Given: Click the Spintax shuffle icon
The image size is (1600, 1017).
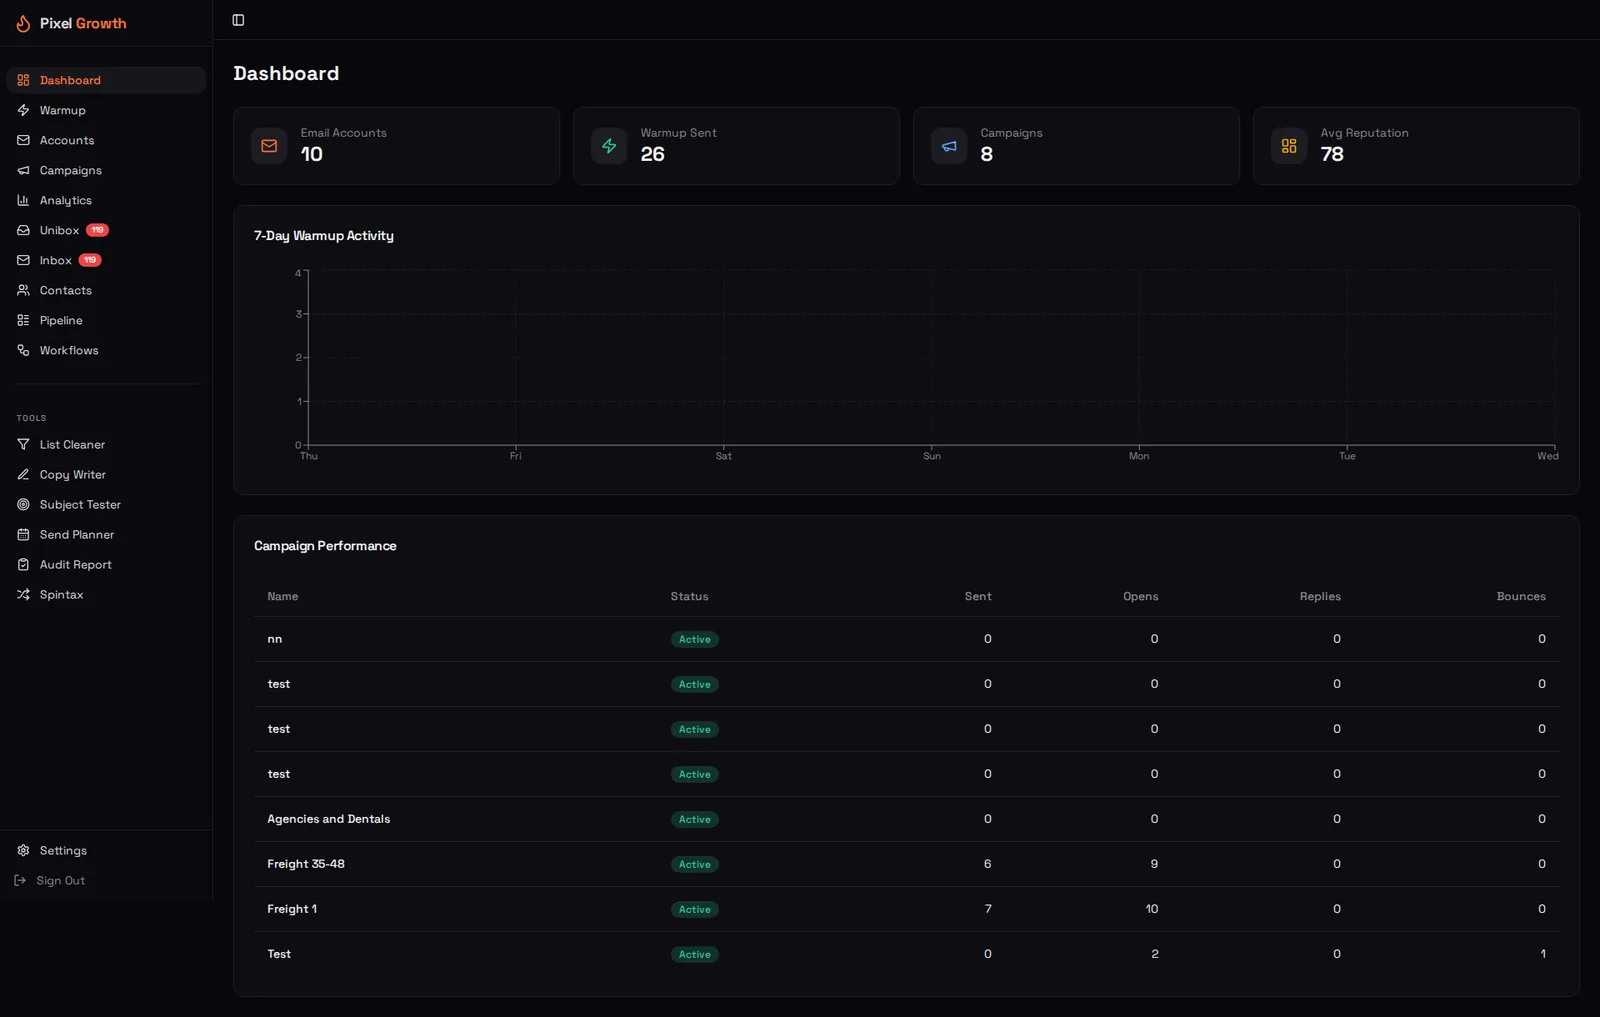Looking at the screenshot, I should 23,594.
